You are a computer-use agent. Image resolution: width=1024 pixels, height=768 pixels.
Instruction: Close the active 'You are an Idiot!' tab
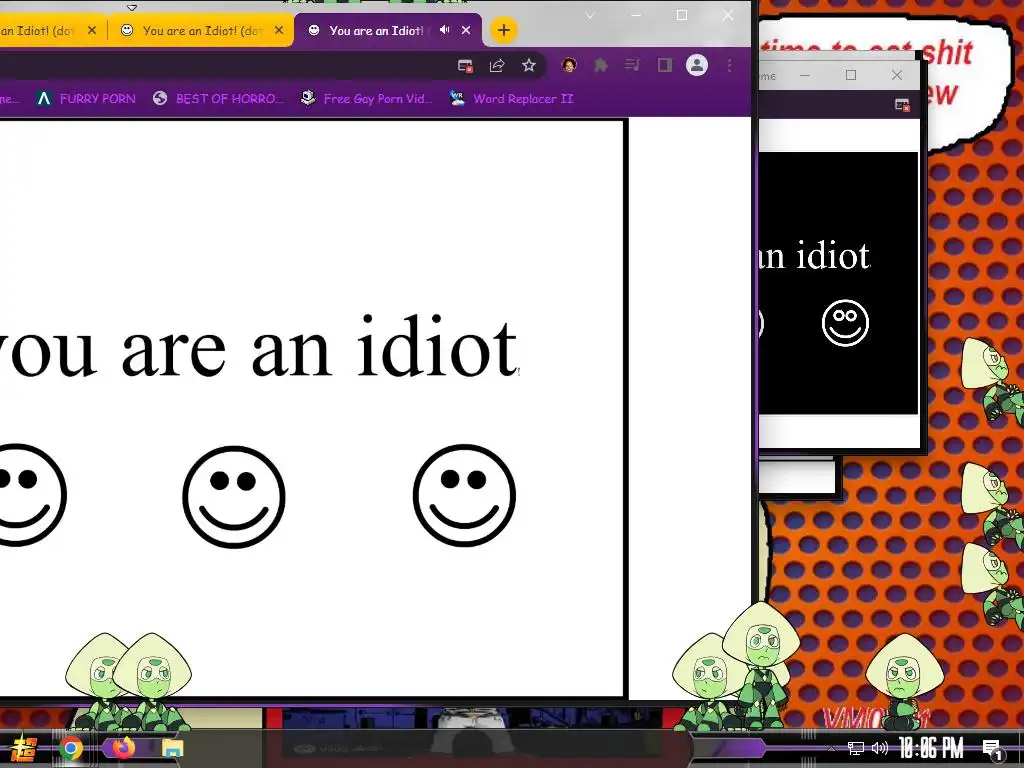point(466,30)
